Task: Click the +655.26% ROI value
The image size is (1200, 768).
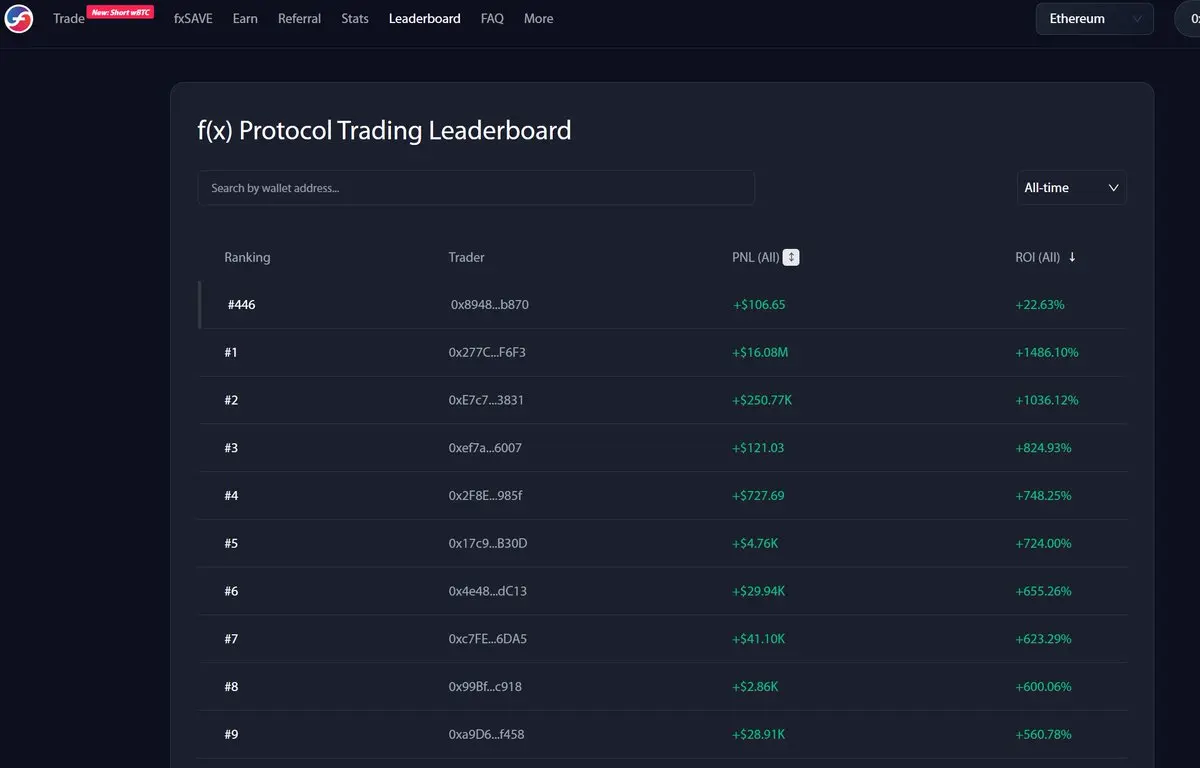Action: [x=1043, y=591]
